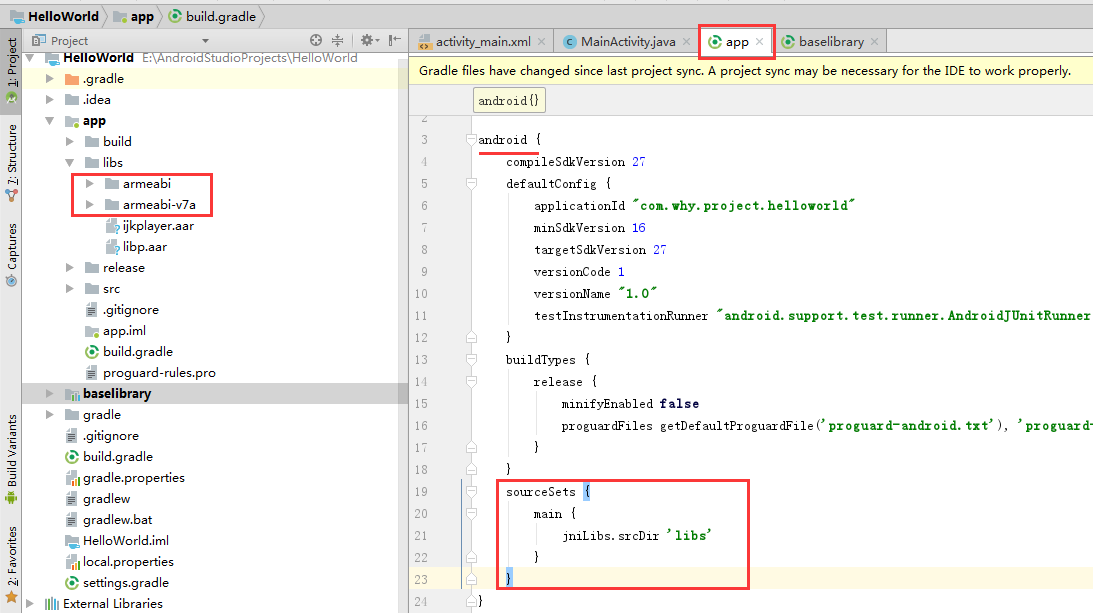Fold the main block at line 20
Image resolution: width=1093 pixels, height=613 pixels.
click(x=471, y=513)
